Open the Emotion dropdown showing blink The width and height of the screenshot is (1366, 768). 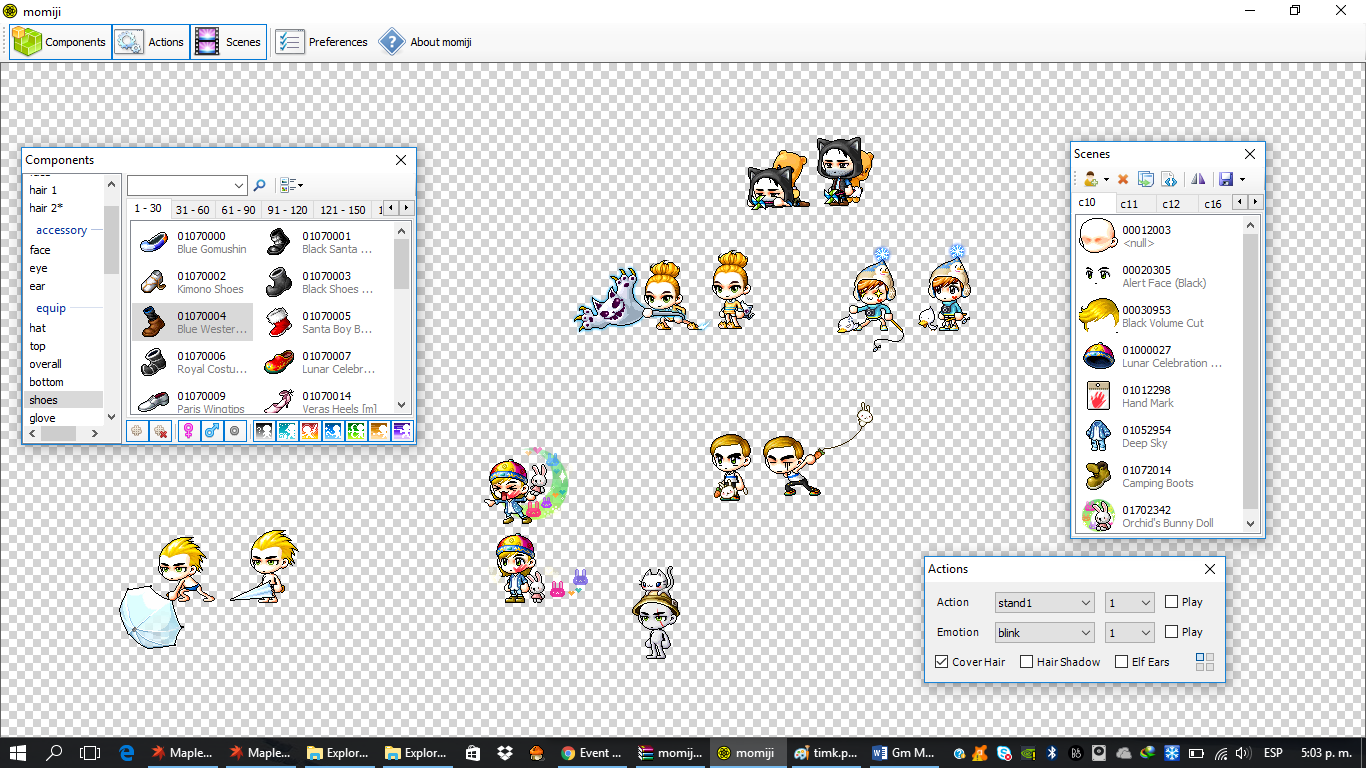(1044, 633)
